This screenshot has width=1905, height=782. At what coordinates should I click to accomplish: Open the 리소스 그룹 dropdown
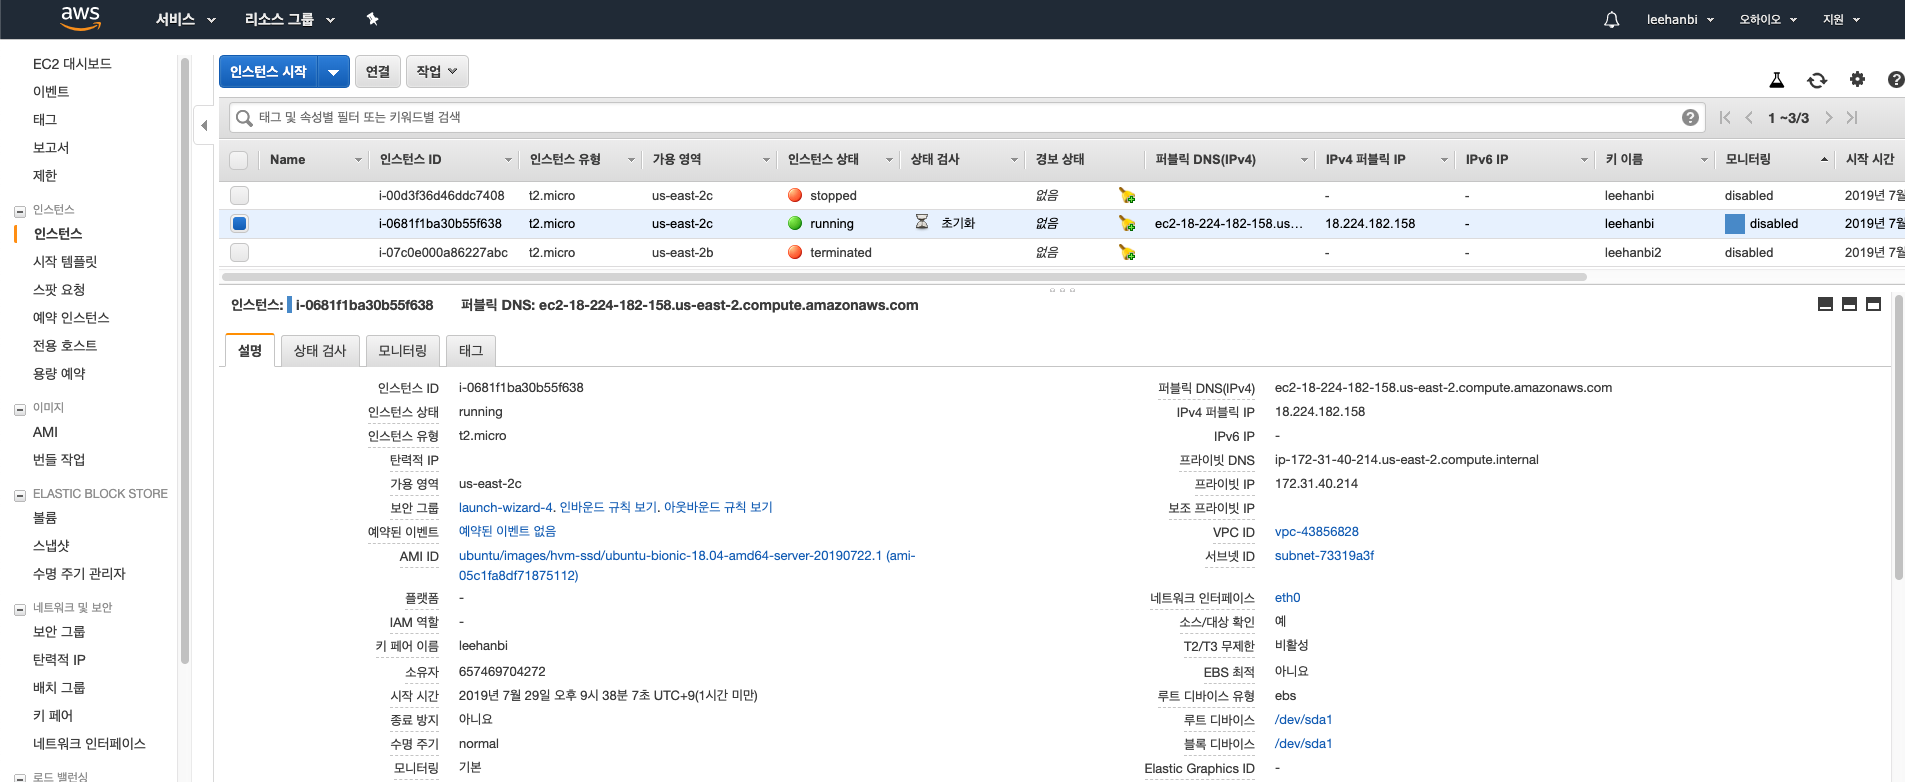coord(290,19)
